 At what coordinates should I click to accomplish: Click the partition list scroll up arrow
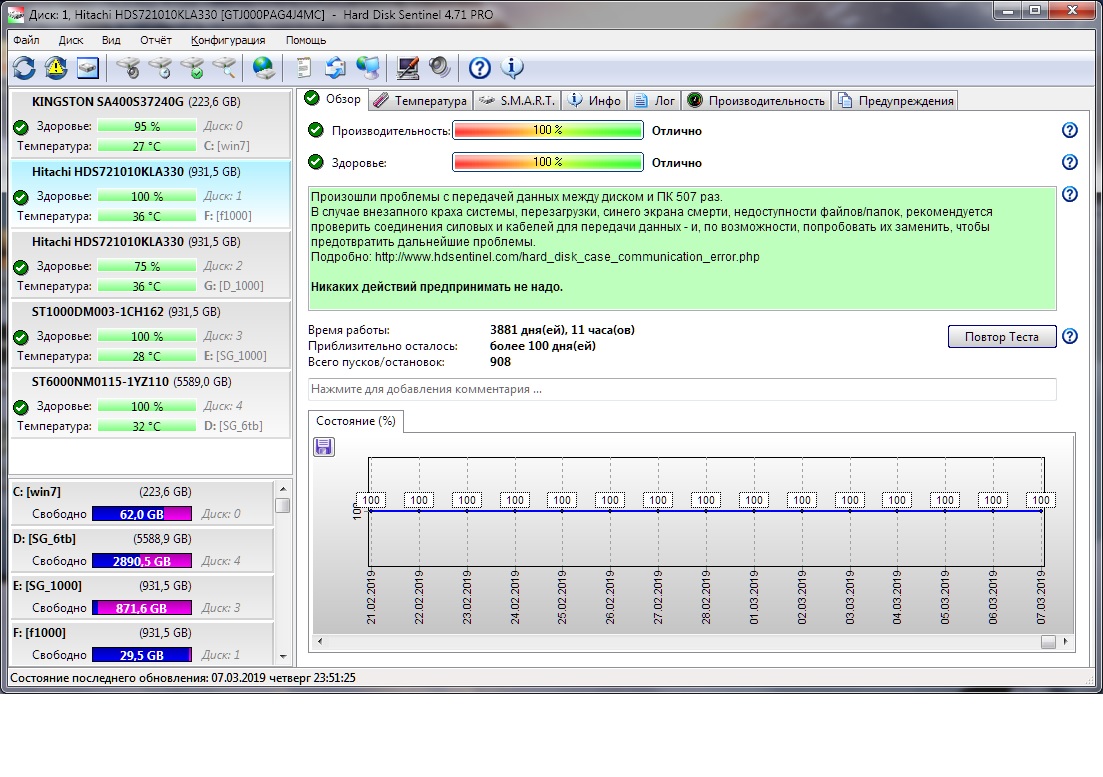[x=283, y=489]
